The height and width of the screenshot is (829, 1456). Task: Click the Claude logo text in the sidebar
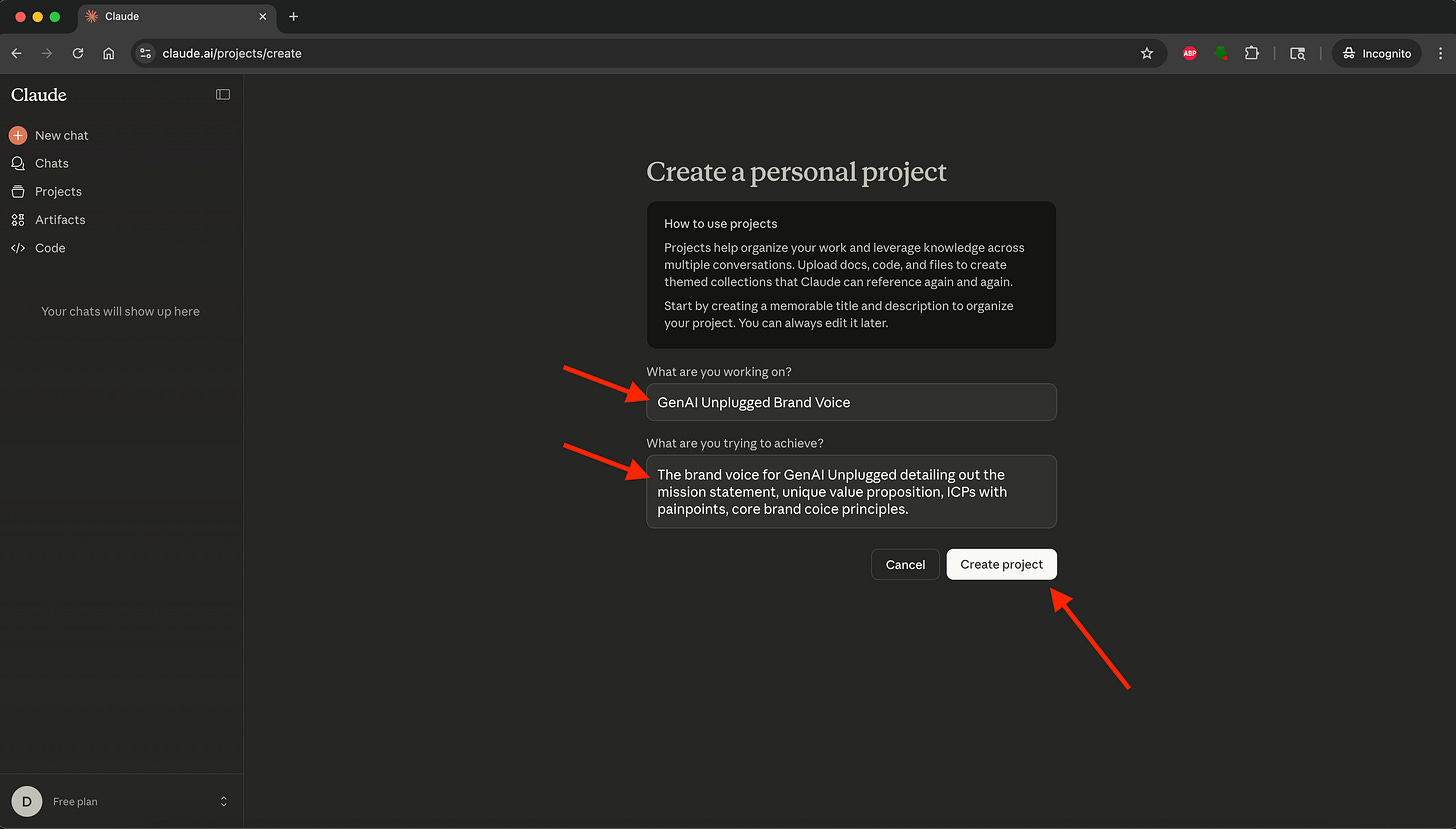point(39,95)
